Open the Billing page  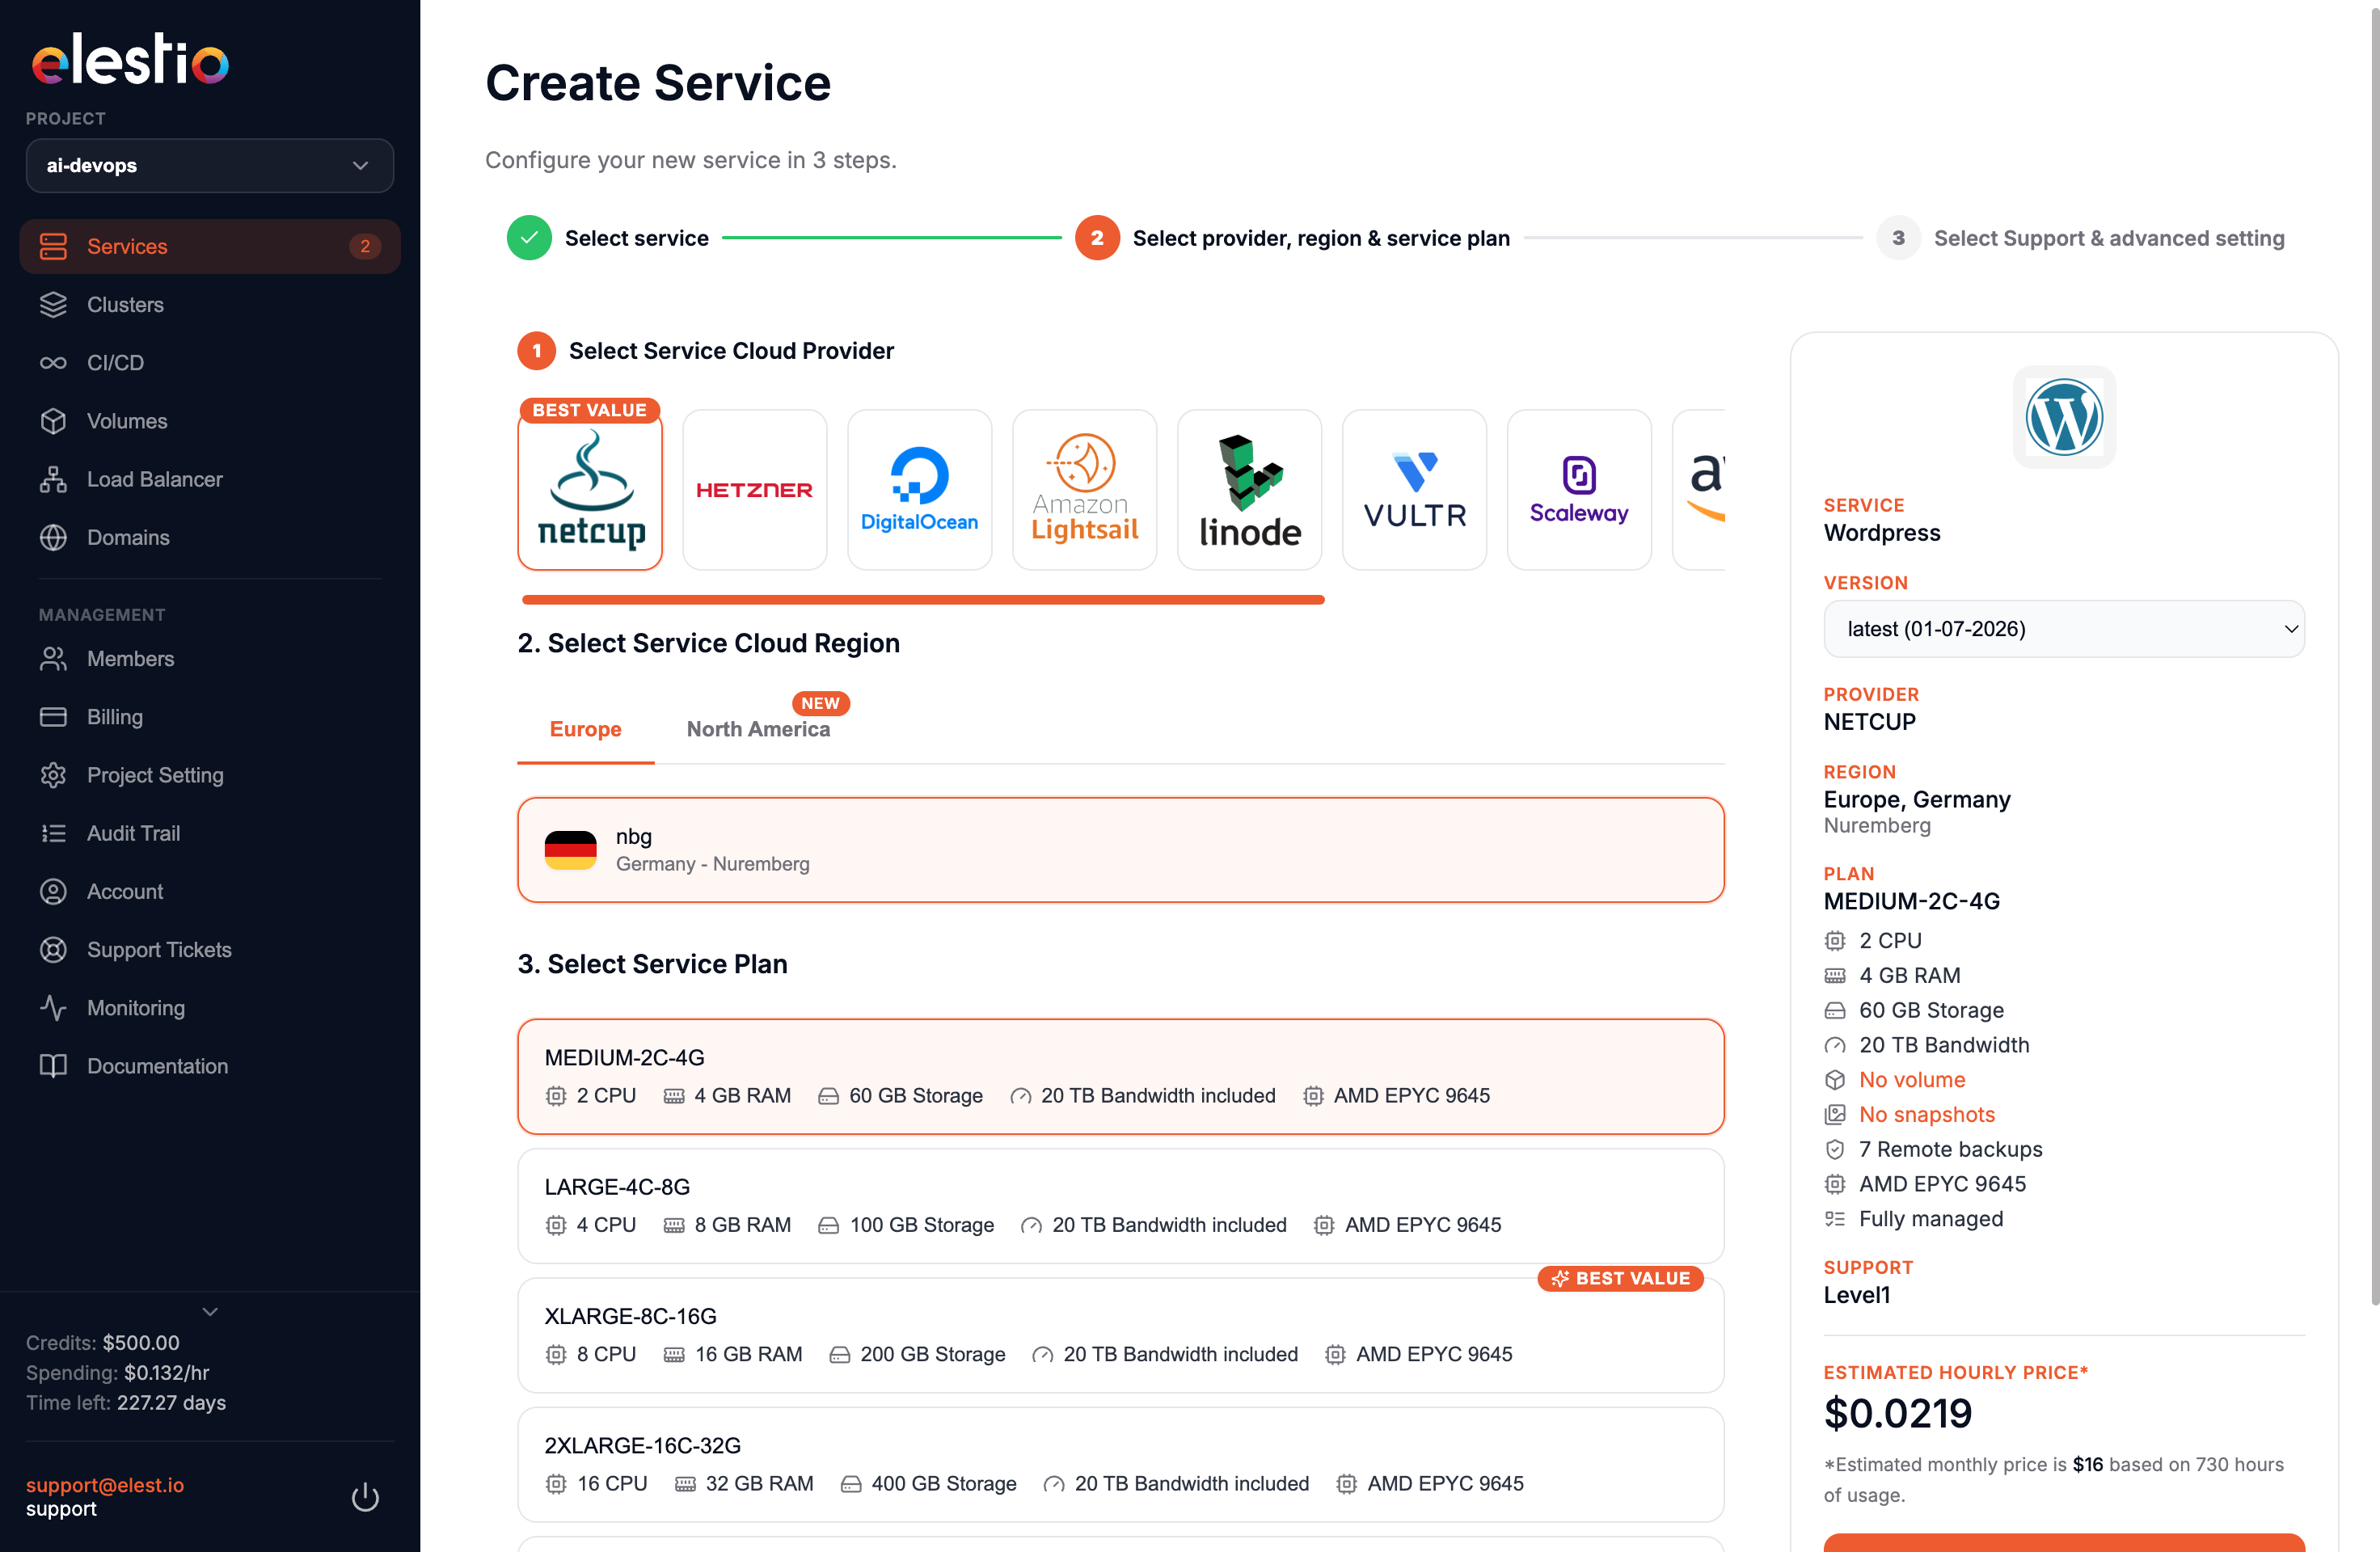pyautogui.click(x=209, y=716)
